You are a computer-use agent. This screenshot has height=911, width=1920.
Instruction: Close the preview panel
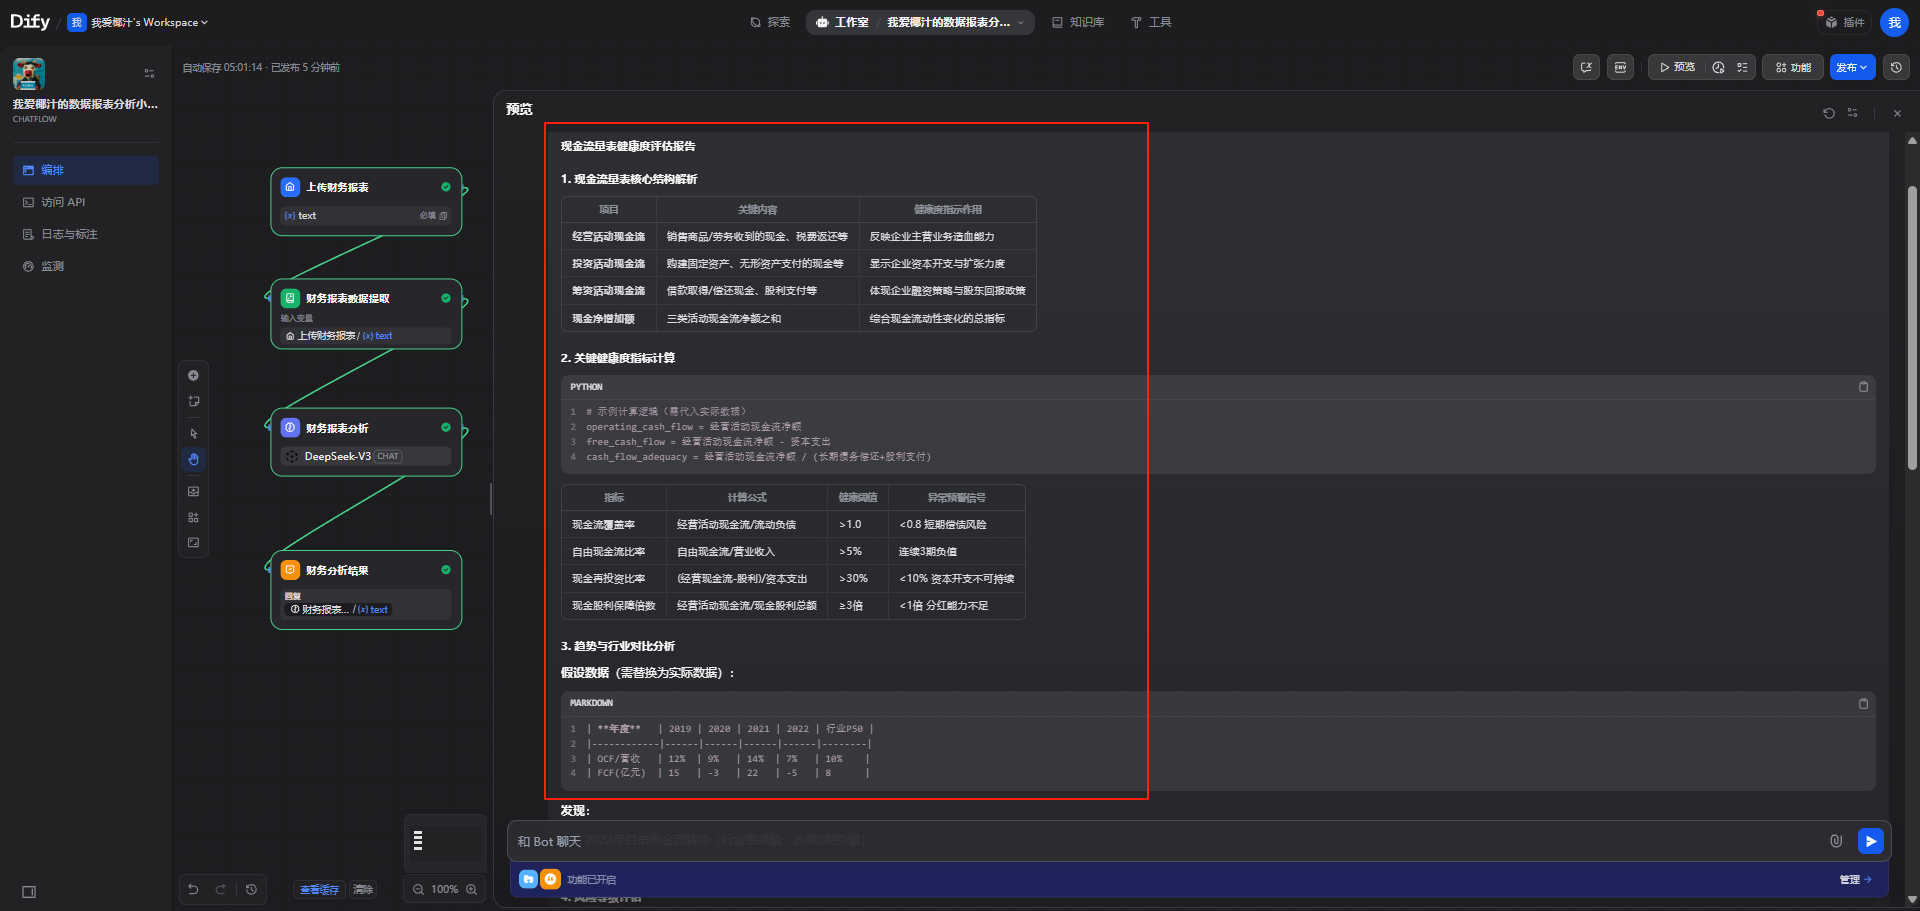[1897, 113]
